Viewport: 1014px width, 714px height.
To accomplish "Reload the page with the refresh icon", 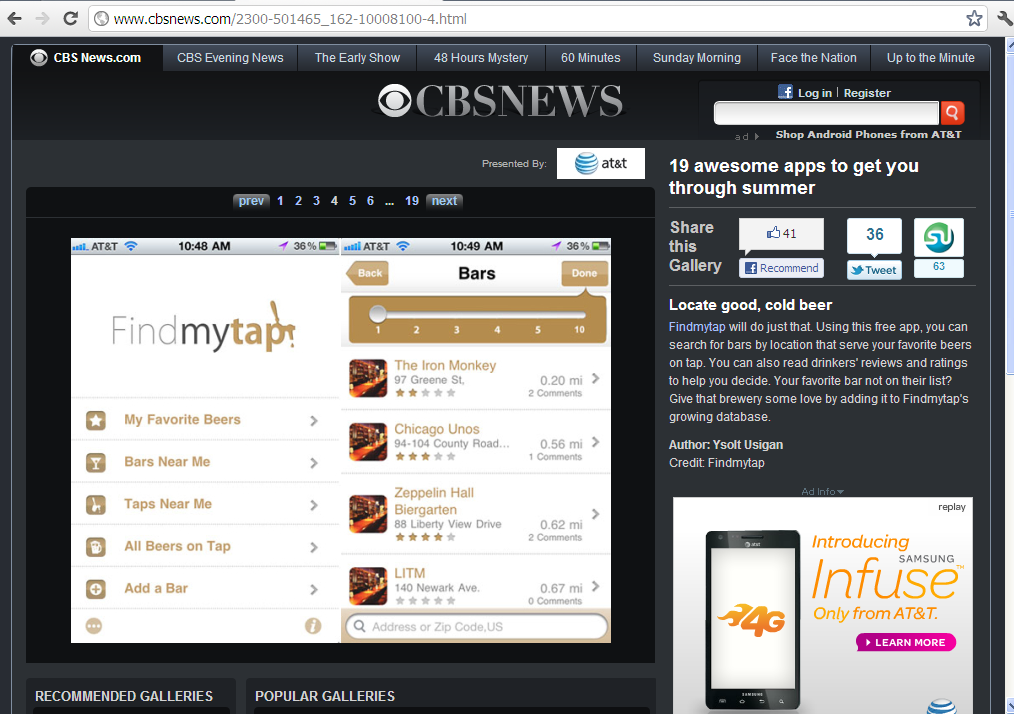I will [70, 19].
